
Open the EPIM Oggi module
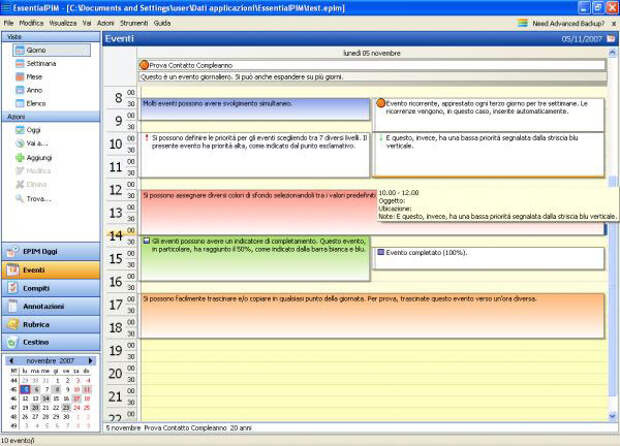(x=51, y=251)
